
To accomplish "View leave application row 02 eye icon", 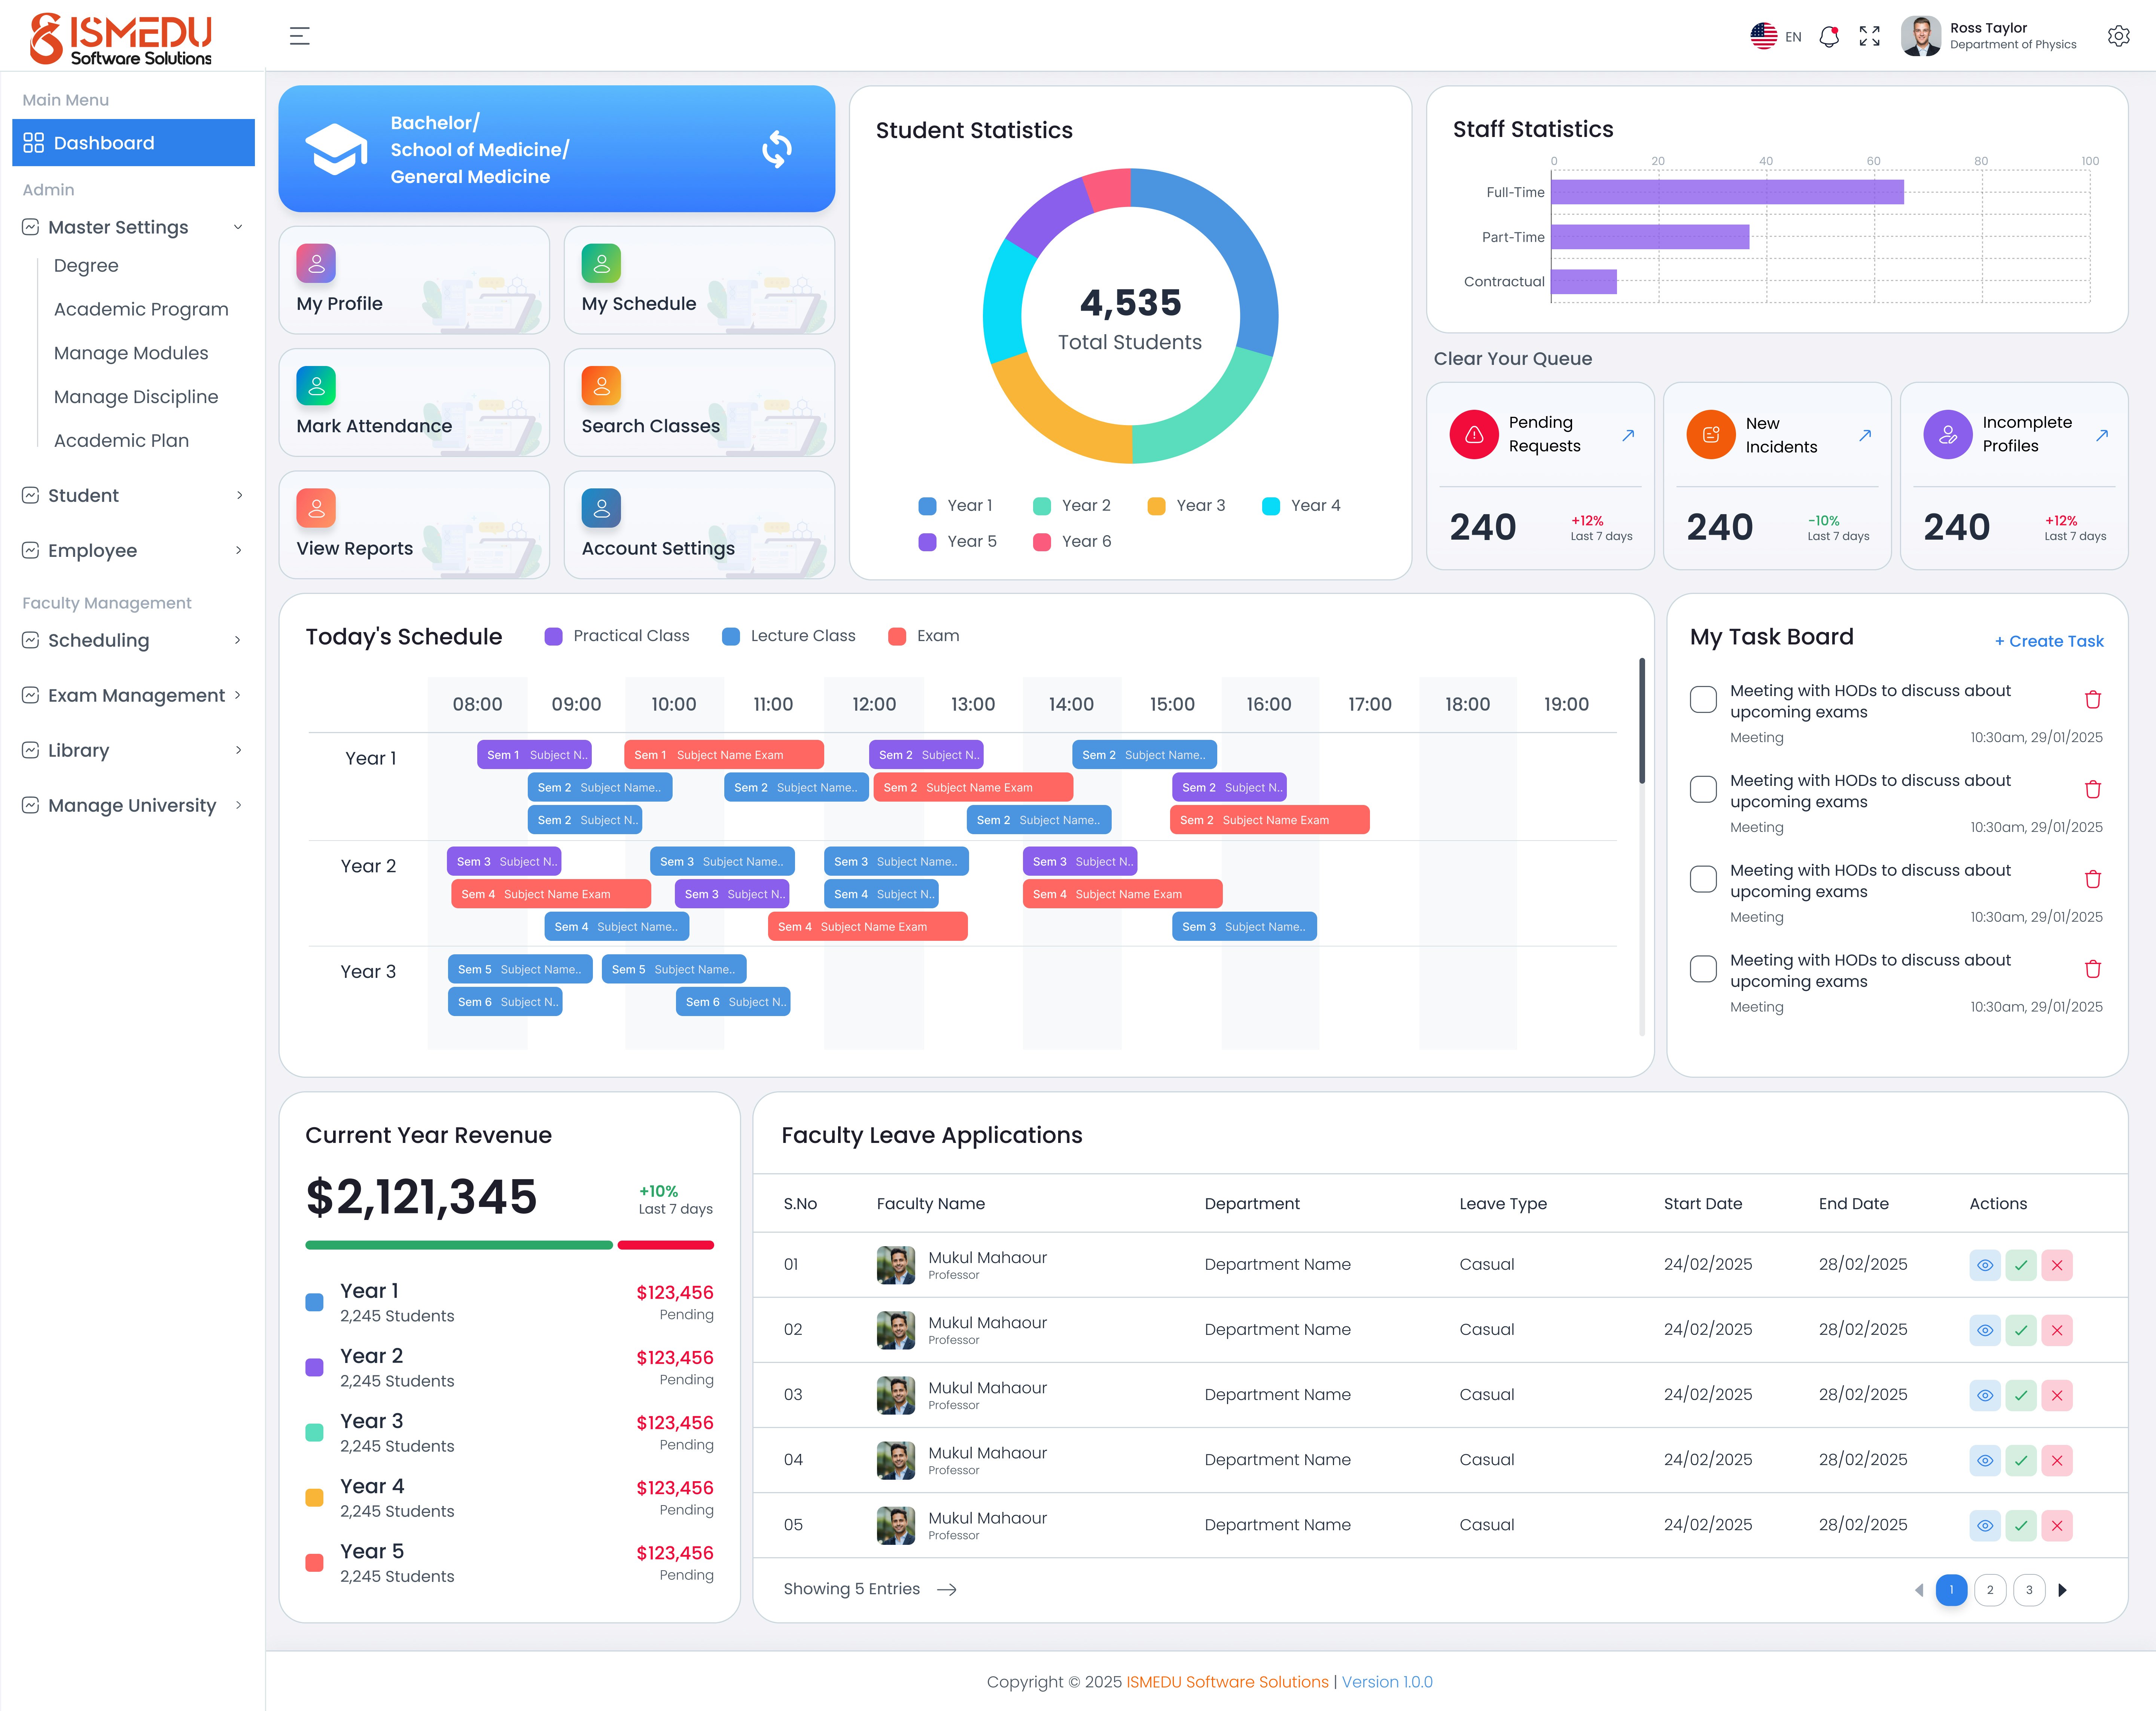I will (x=1985, y=1330).
